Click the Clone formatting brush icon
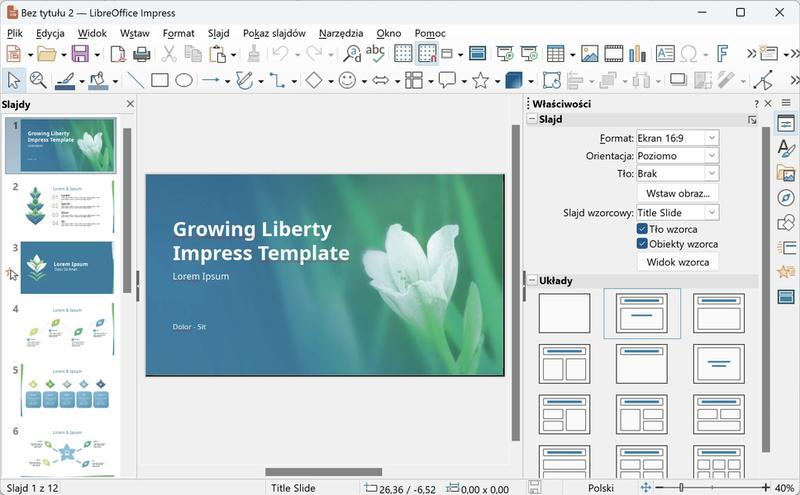800x495 pixels. 254,54
